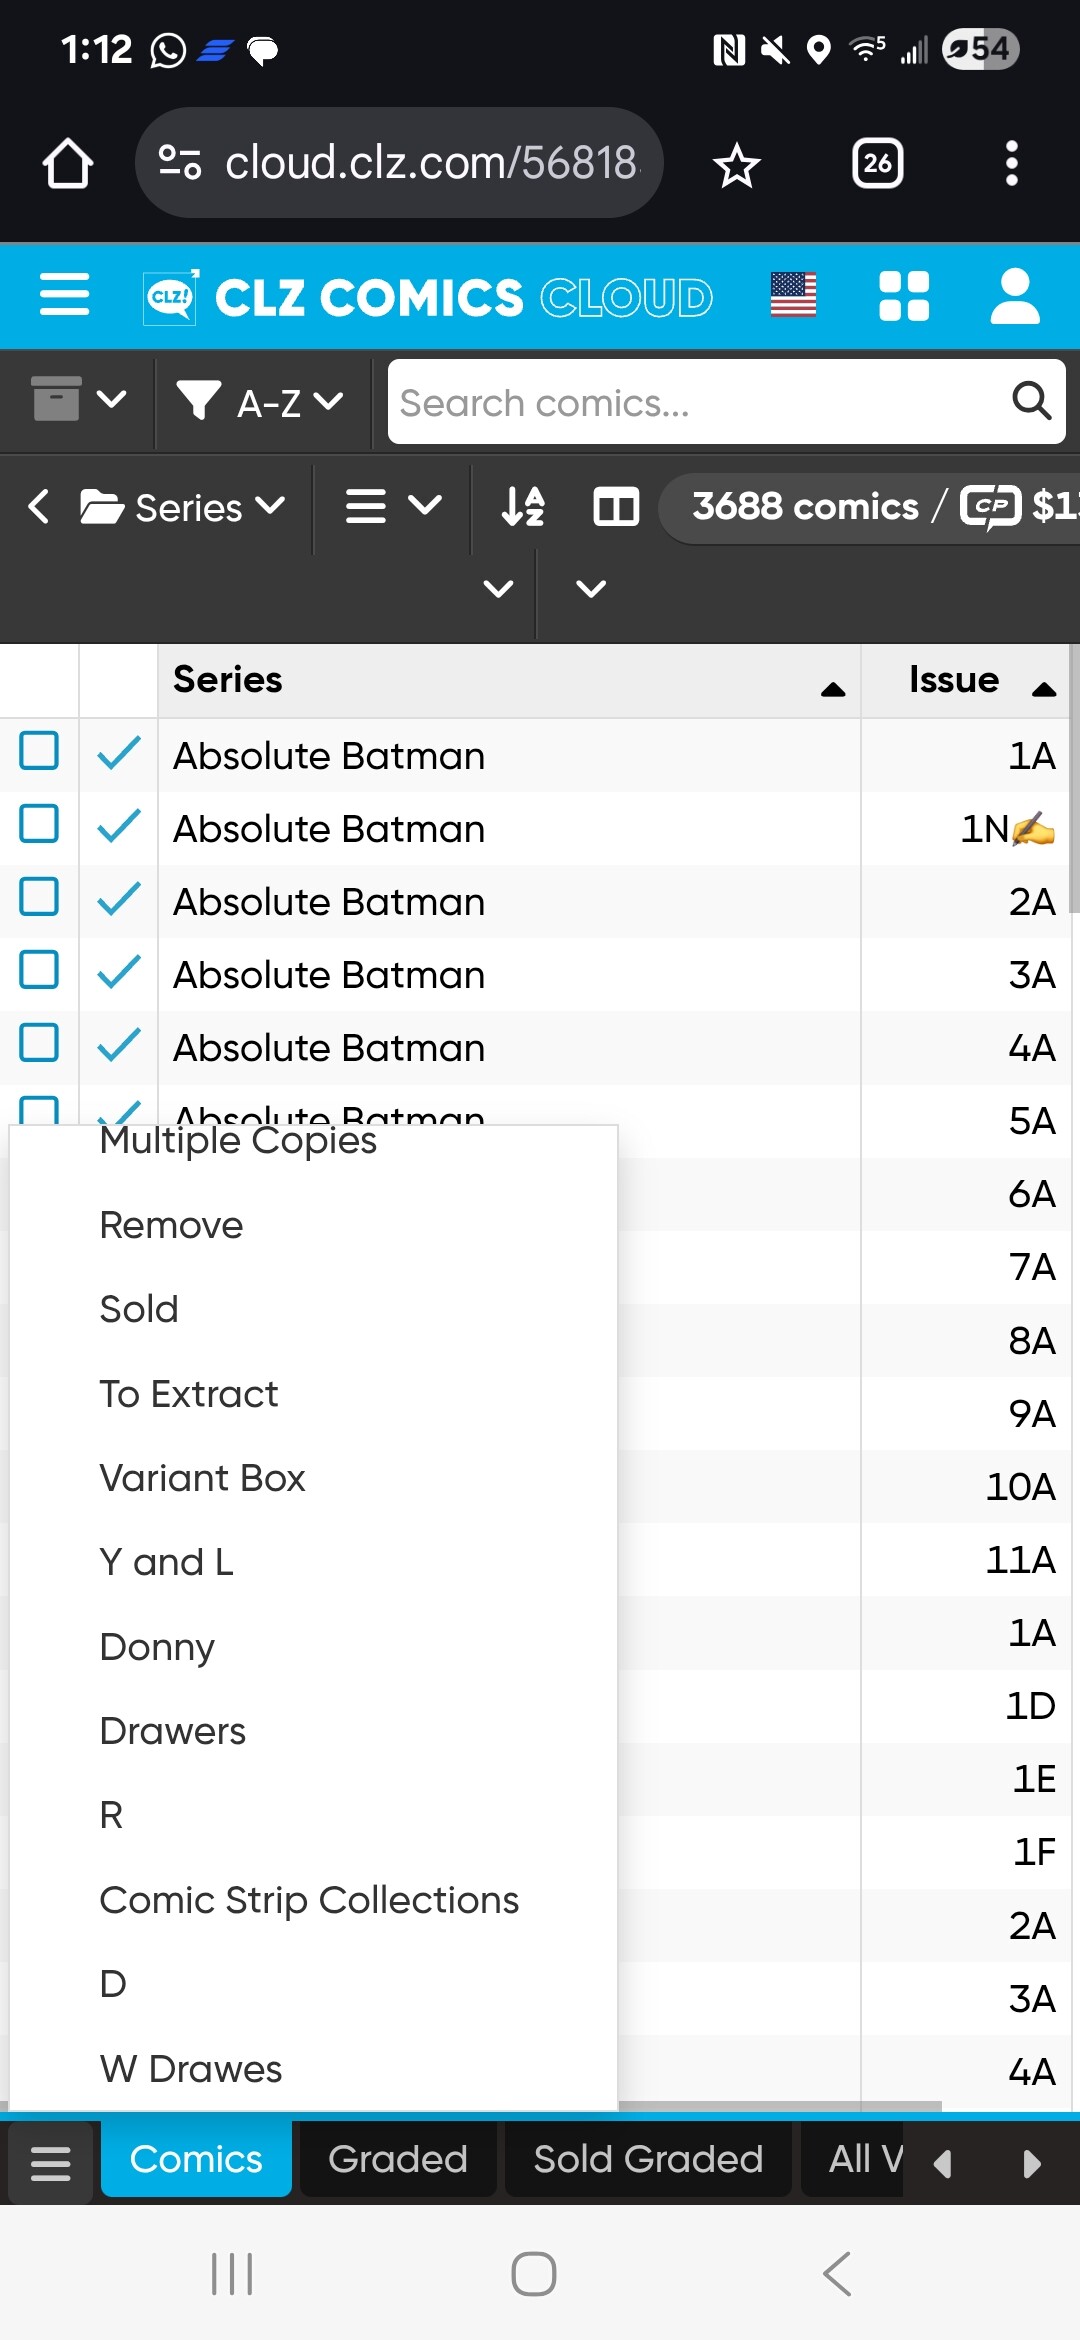
Task: Tap the search magnifier icon
Action: 1031,402
